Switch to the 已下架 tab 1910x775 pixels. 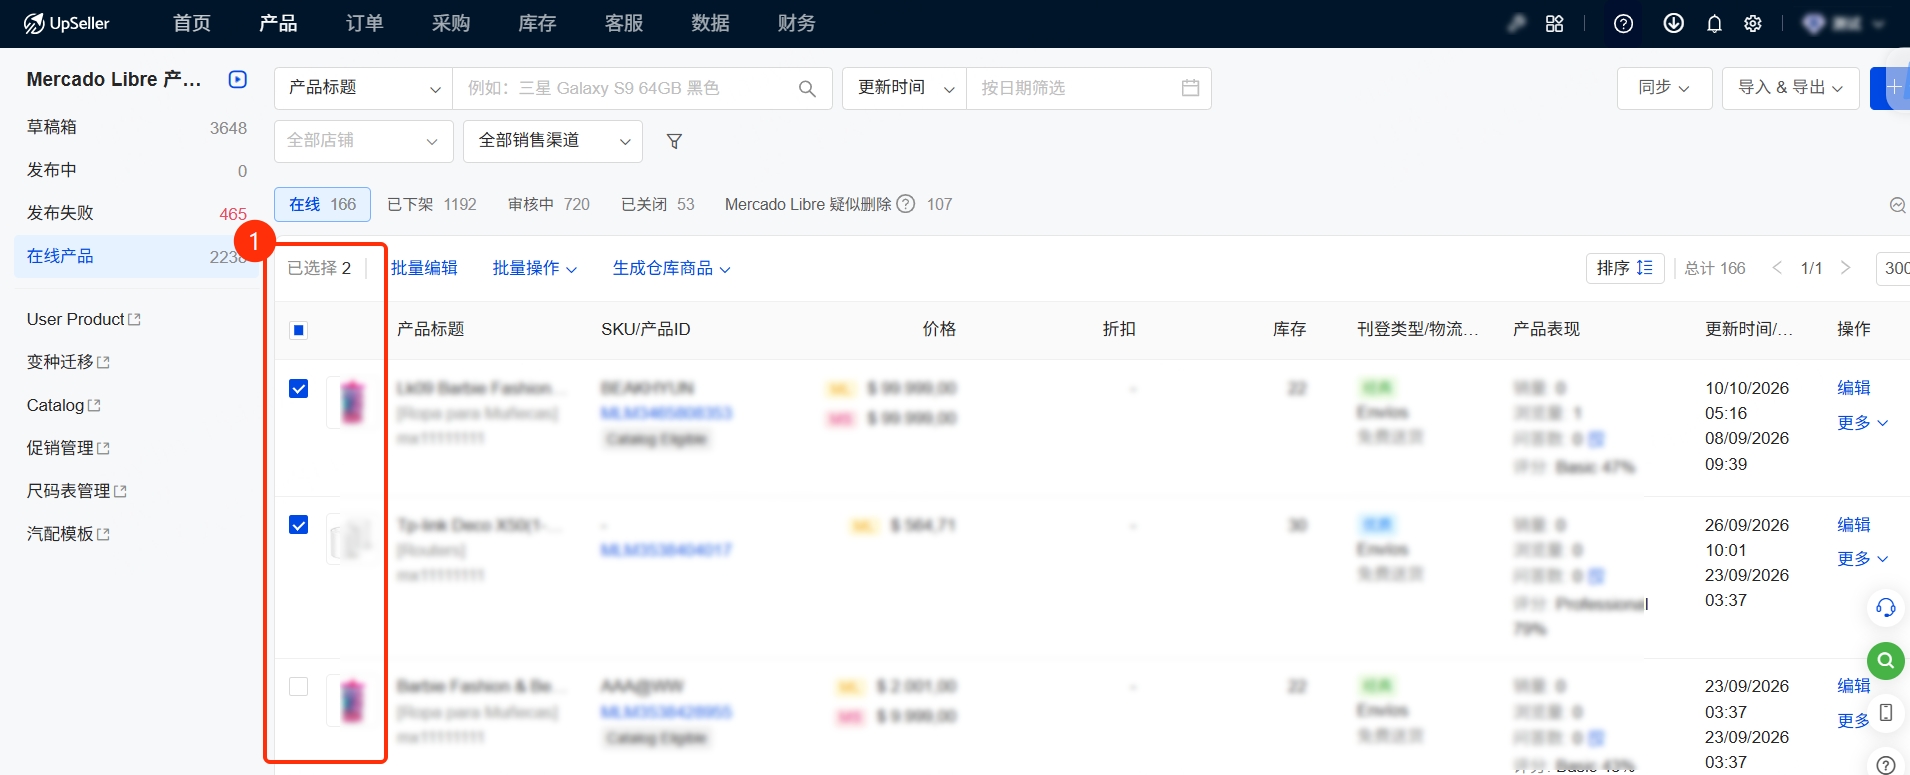point(432,204)
